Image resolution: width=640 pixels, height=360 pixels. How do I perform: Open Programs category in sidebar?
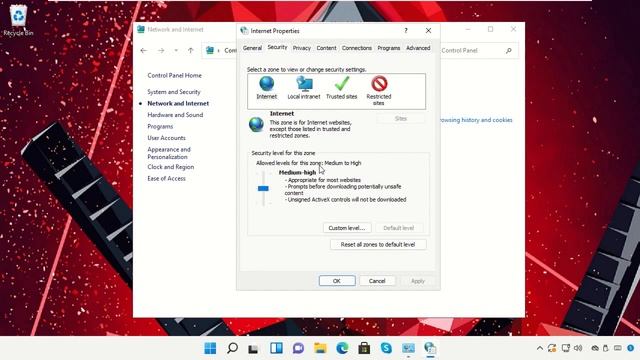coord(160,127)
